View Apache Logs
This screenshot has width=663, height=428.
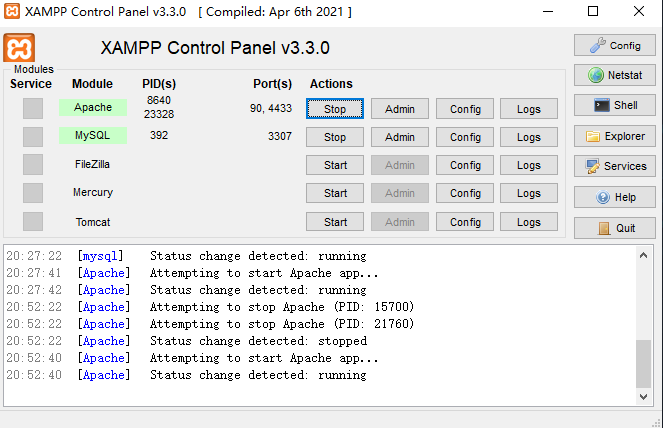(529, 109)
